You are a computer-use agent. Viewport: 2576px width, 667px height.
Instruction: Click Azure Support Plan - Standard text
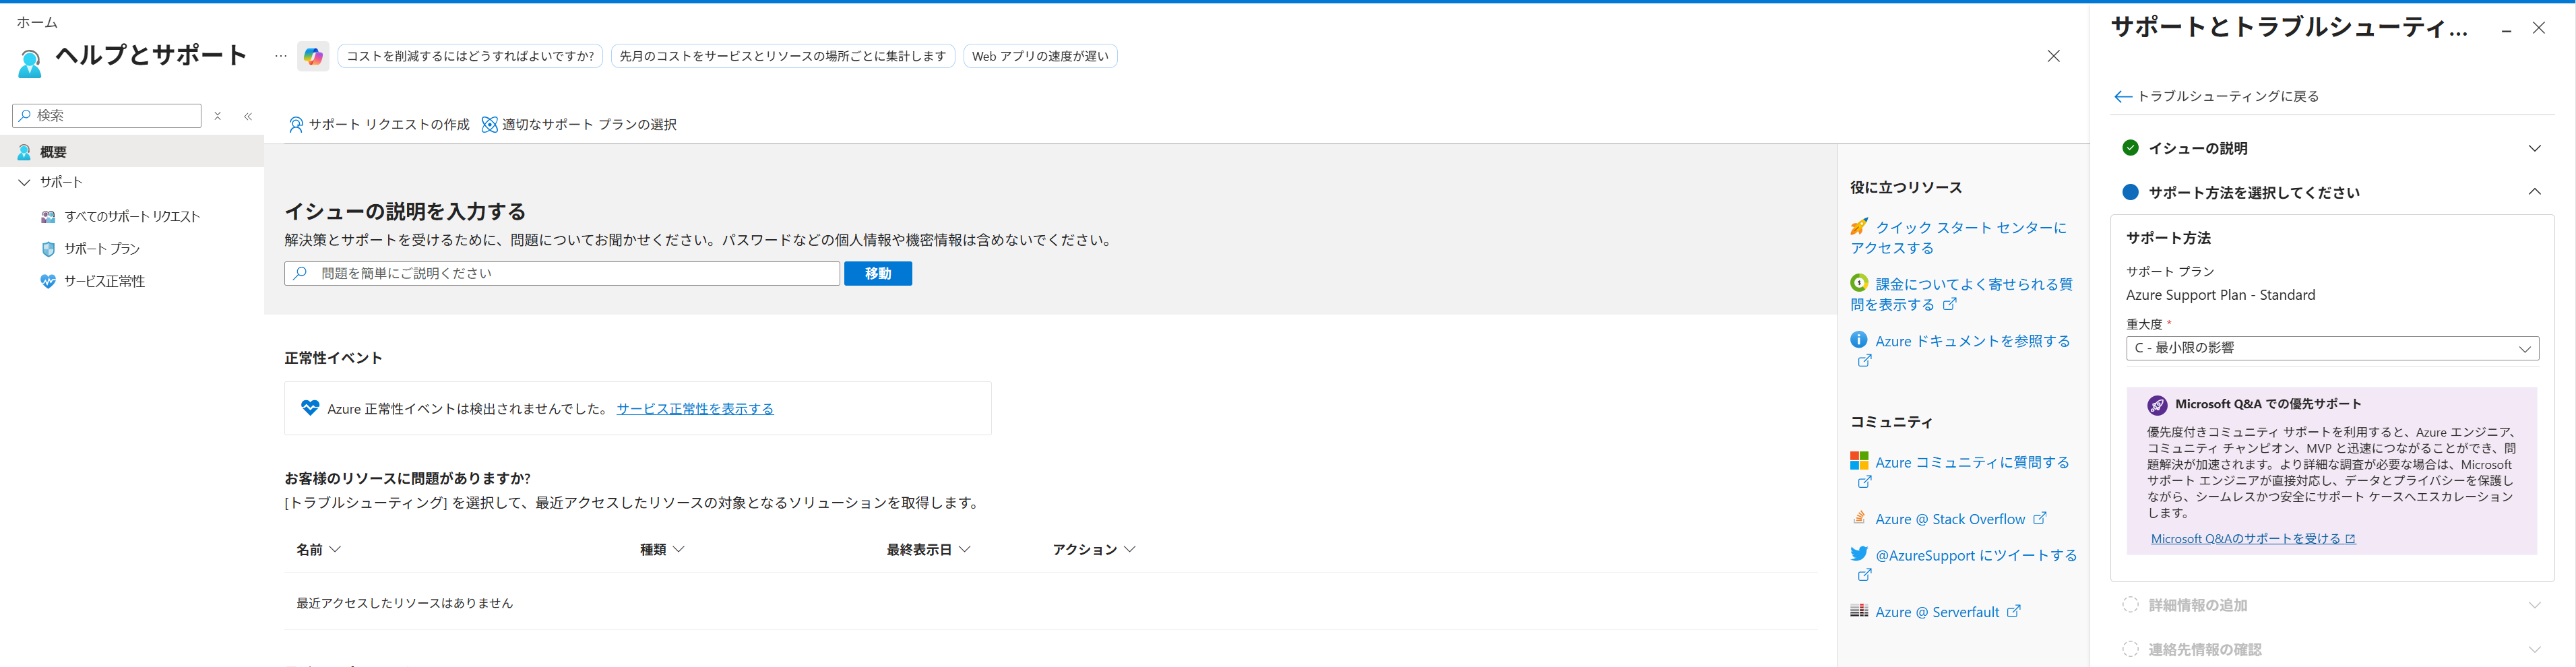(x=2220, y=295)
